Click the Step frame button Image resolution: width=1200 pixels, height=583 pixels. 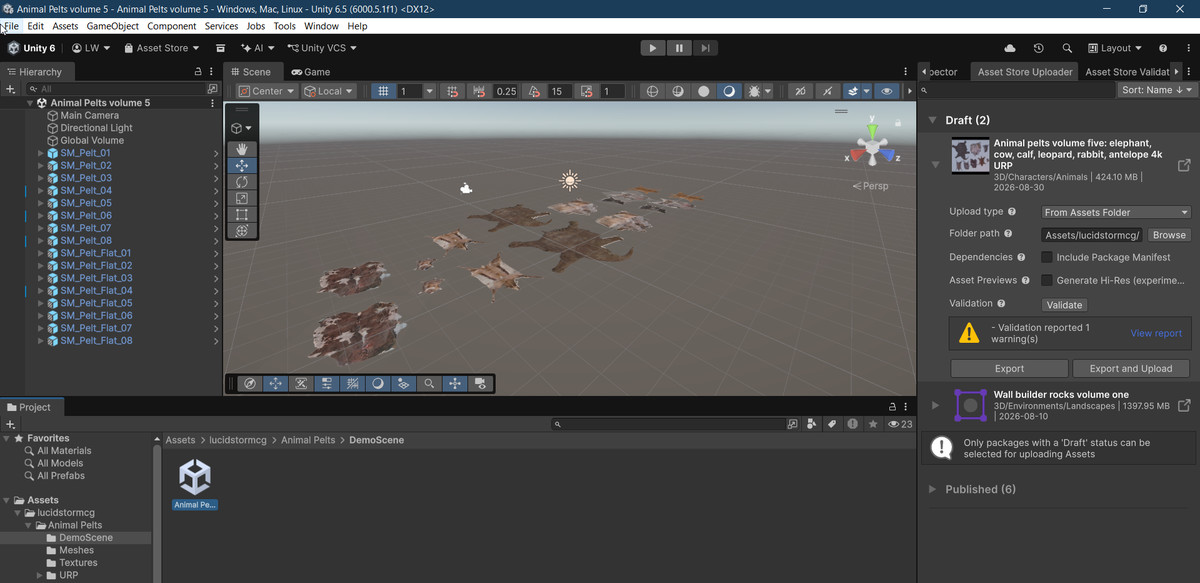pyautogui.click(x=706, y=48)
